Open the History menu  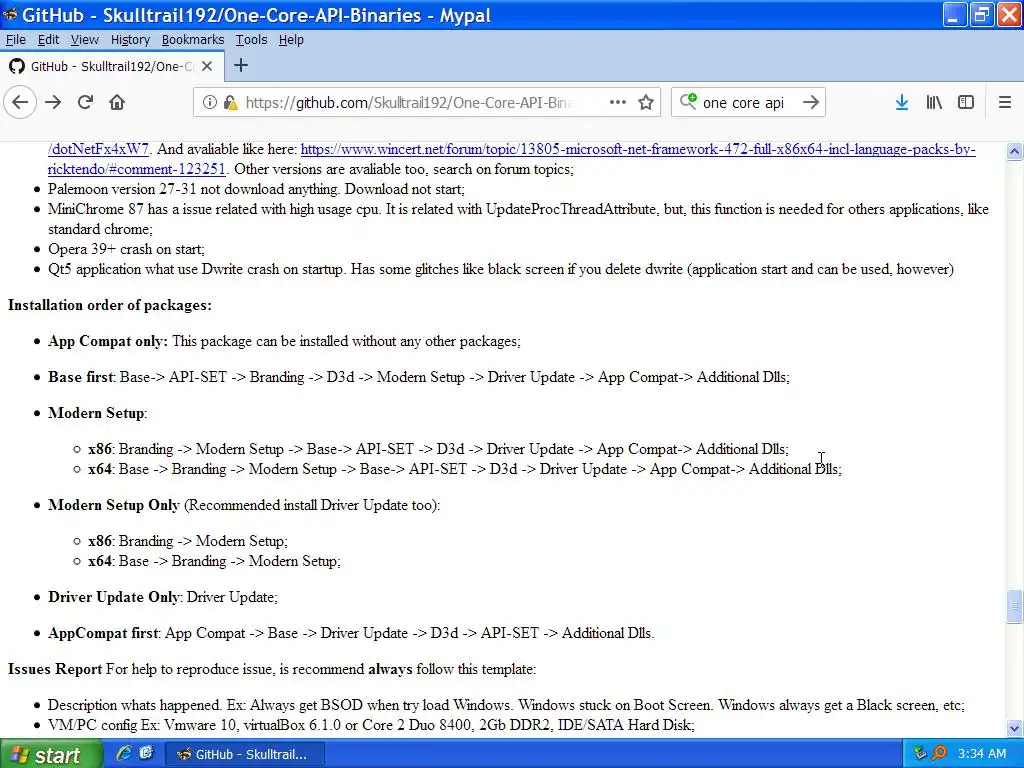(x=130, y=40)
